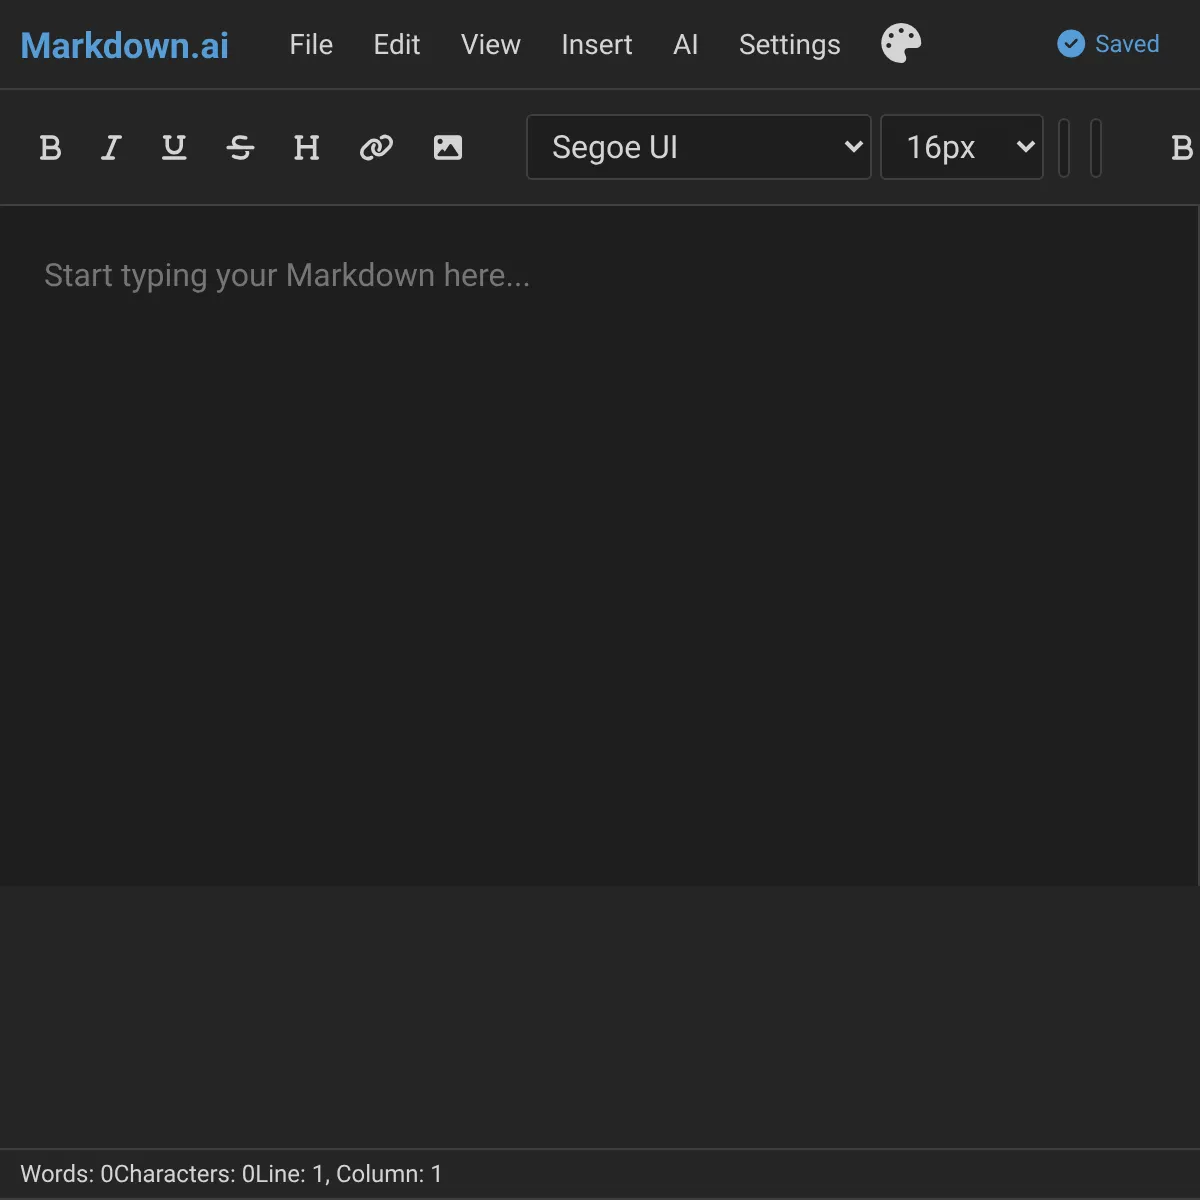The image size is (1200, 1200).
Task: Toggle the Saved sync indicator
Action: (x=1107, y=44)
